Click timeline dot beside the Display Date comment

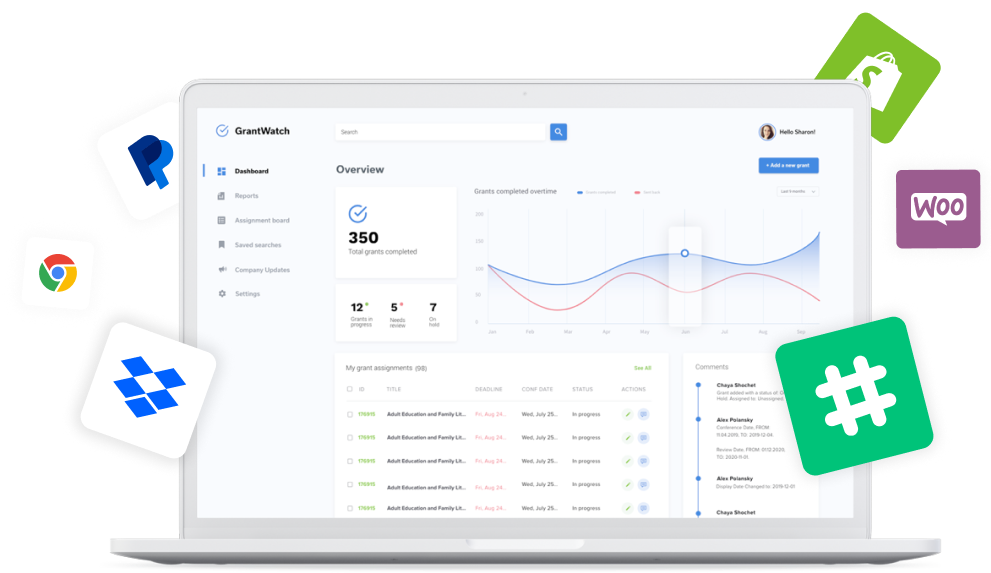(x=698, y=479)
